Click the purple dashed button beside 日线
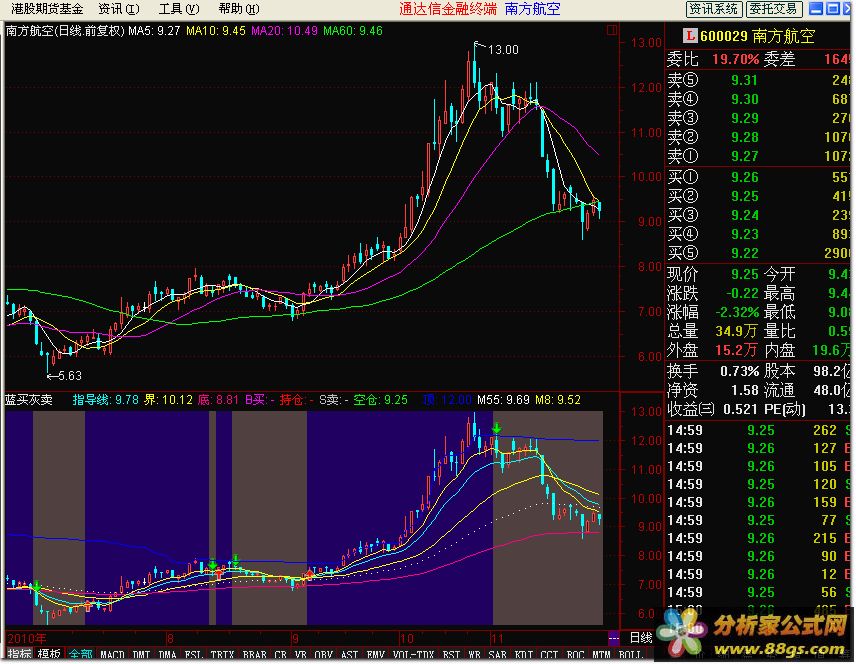This screenshot has height=664, width=856. (x=614, y=637)
